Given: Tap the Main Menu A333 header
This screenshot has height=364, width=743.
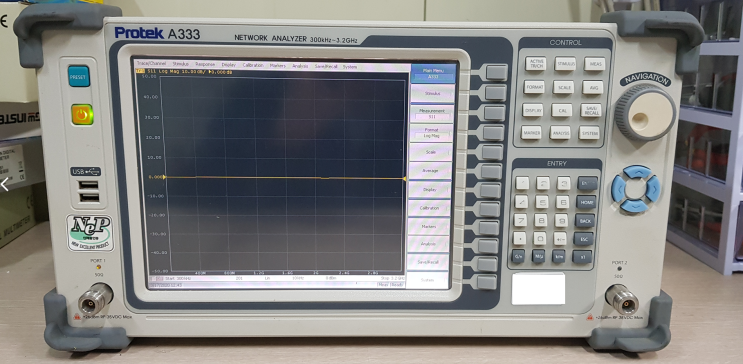Looking at the screenshot, I should click(433, 74).
